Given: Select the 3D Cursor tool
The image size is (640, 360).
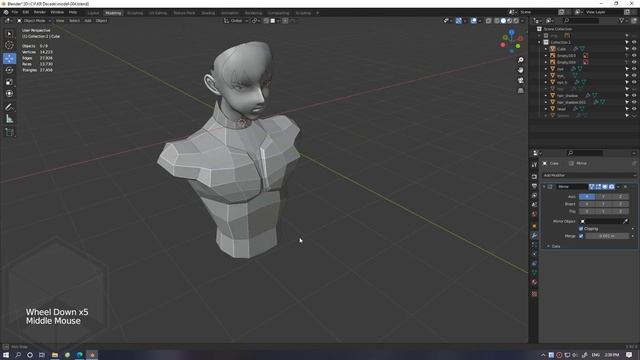Looking at the screenshot, I should (x=9, y=45).
